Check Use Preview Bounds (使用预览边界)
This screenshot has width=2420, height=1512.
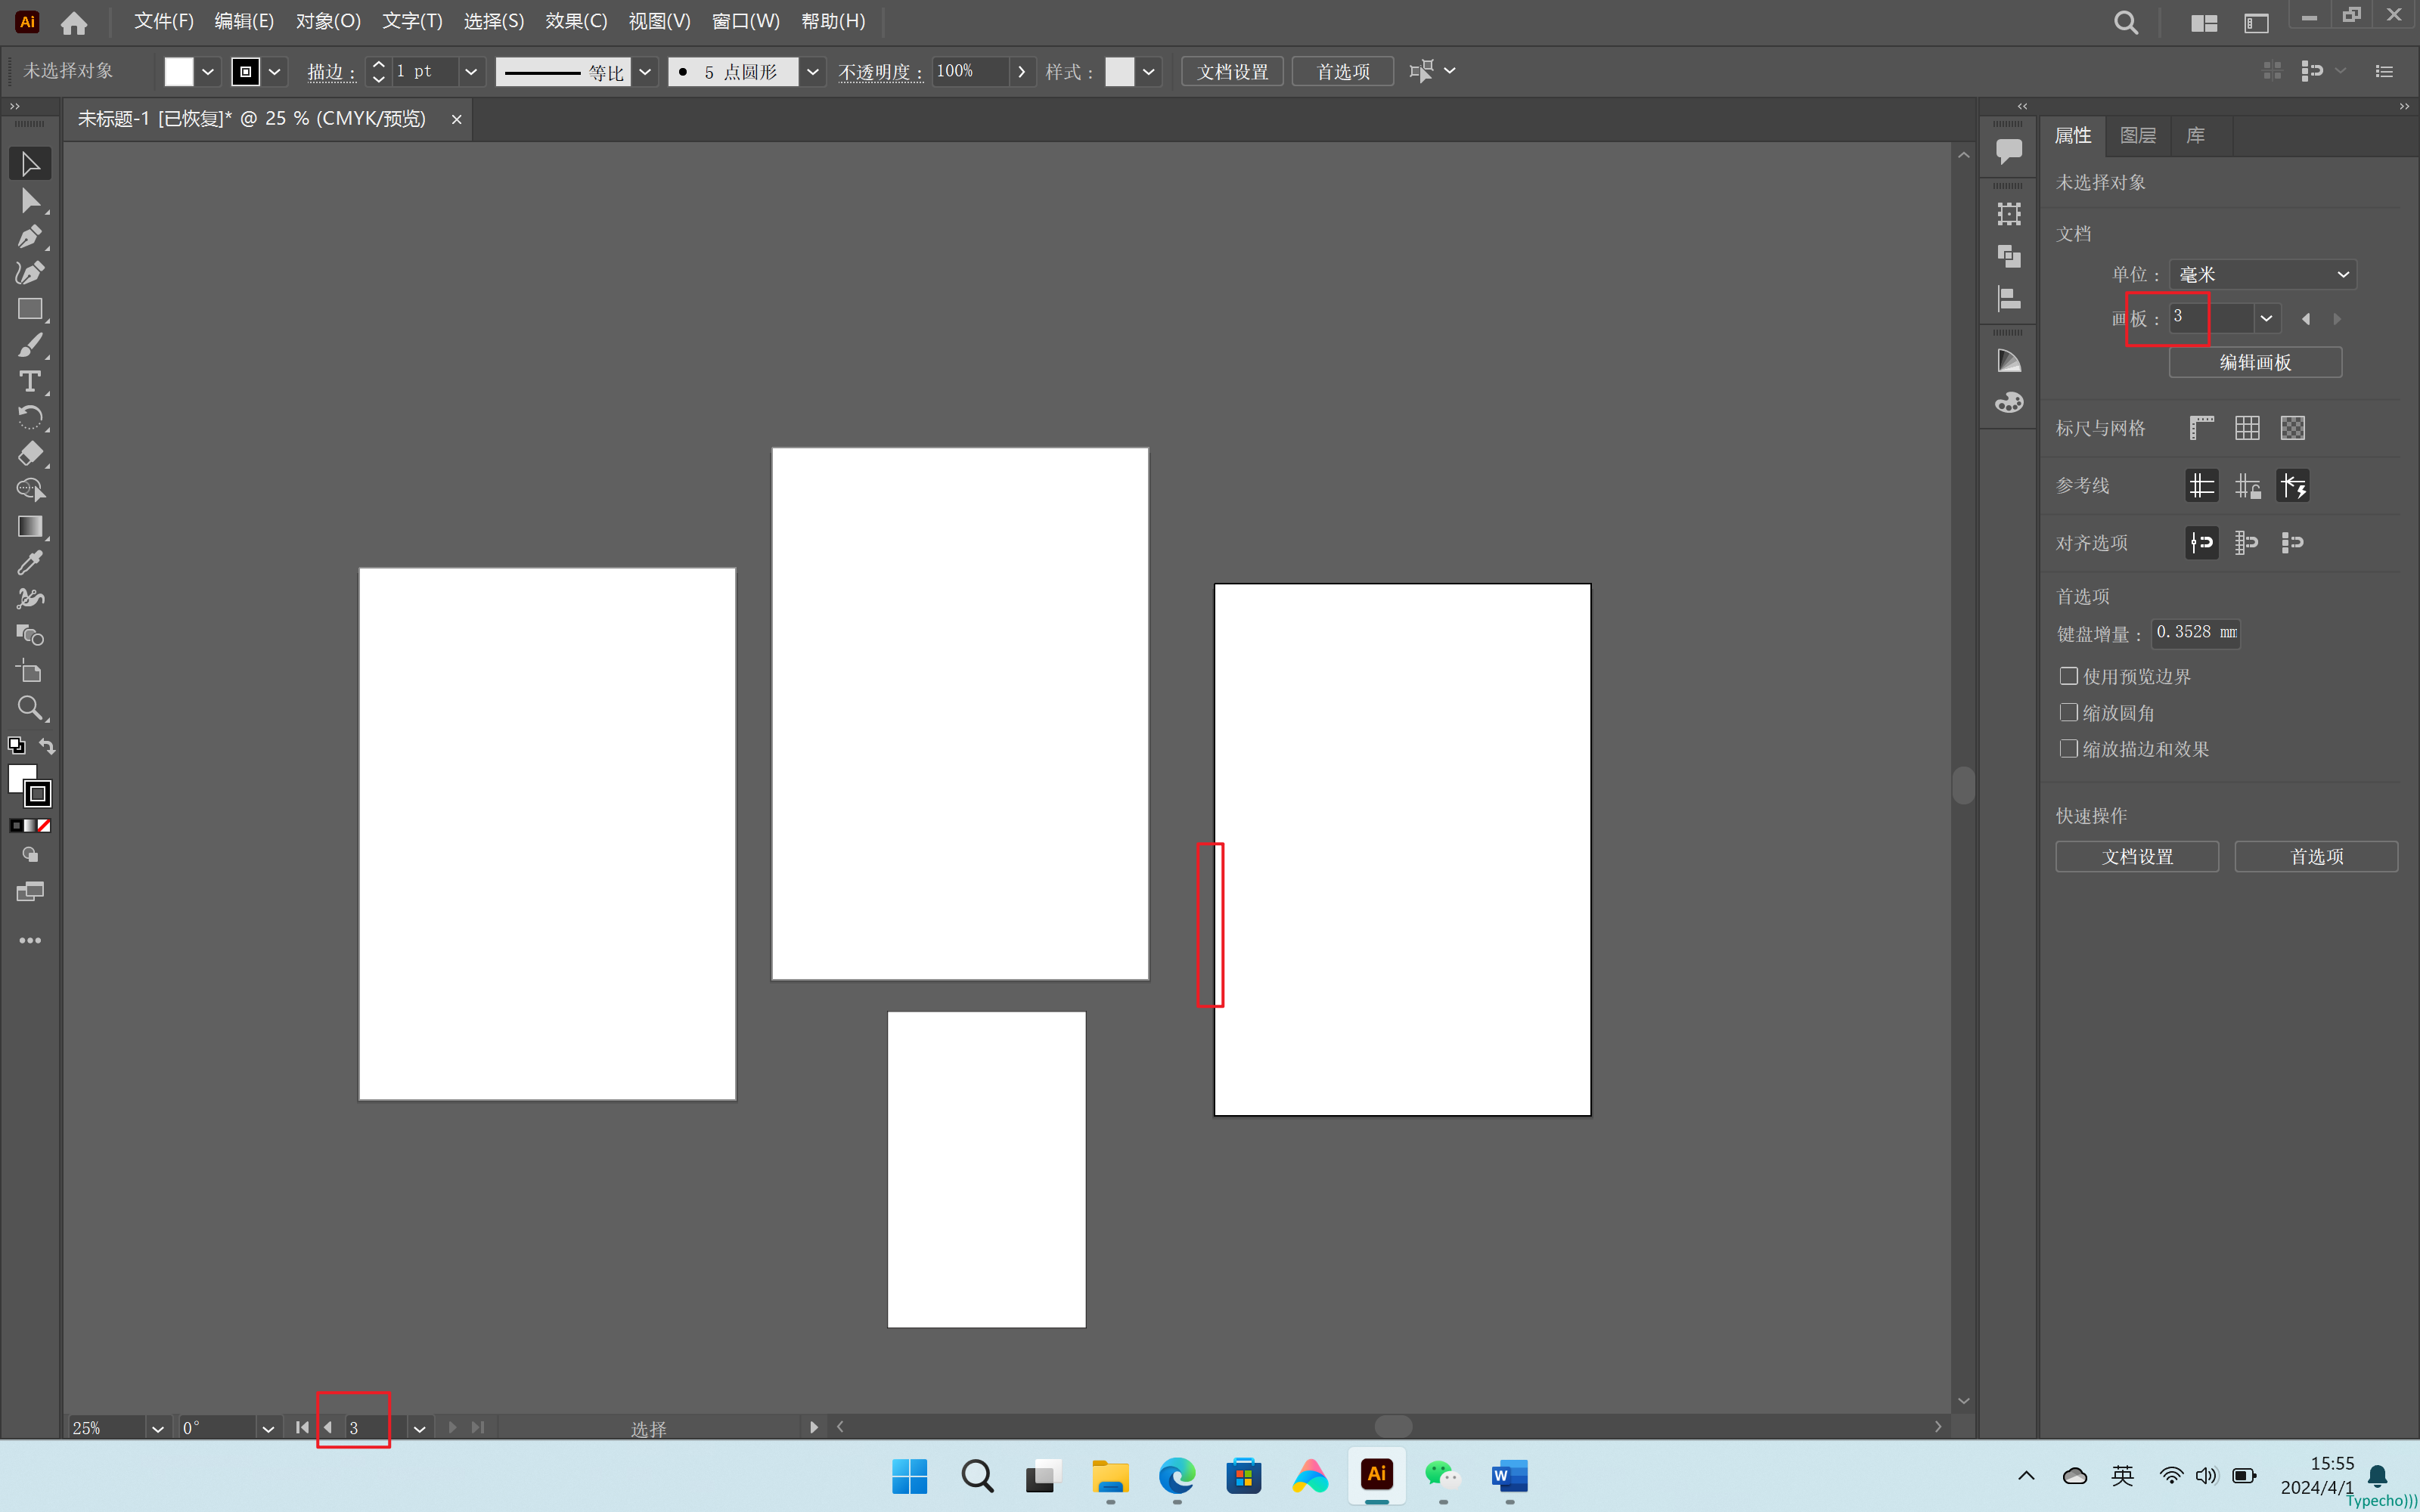coord(2069,676)
